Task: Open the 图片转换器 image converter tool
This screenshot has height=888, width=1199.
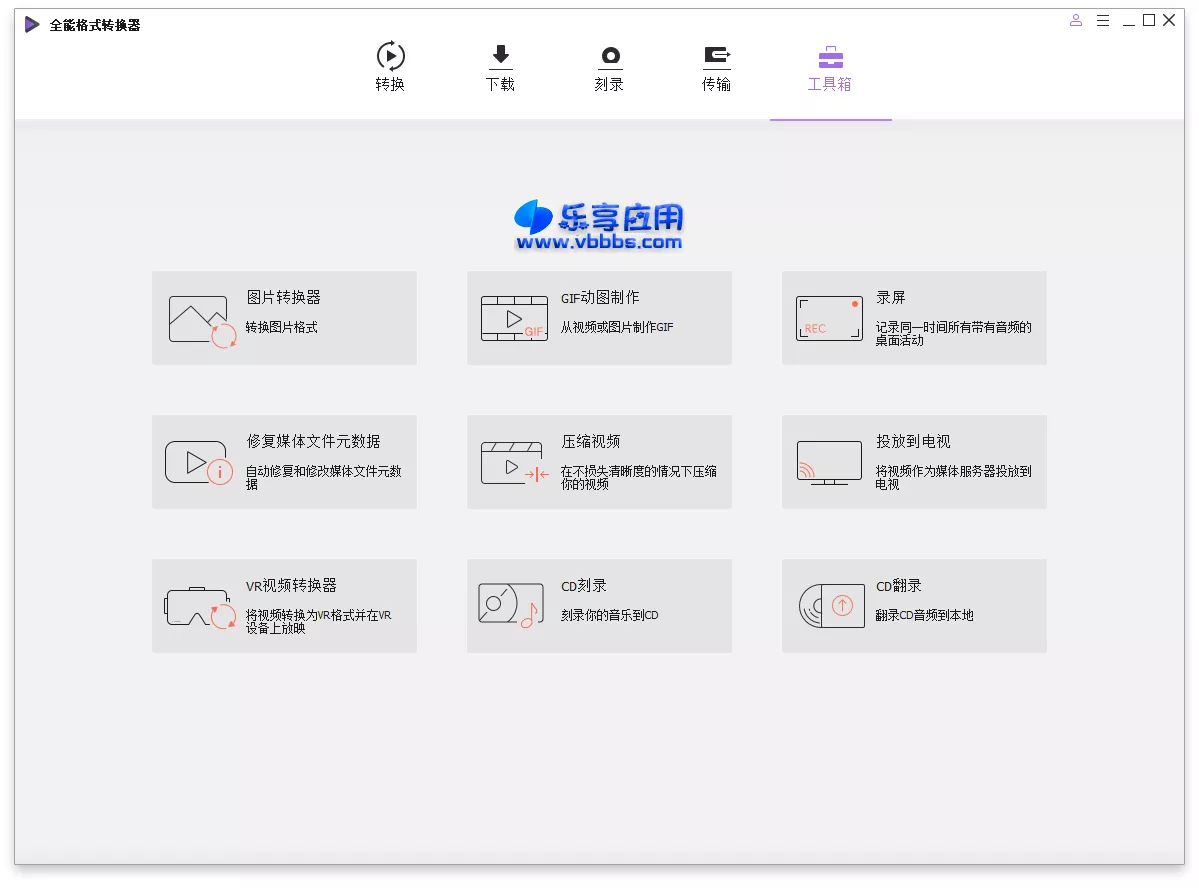Action: [284, 317]
